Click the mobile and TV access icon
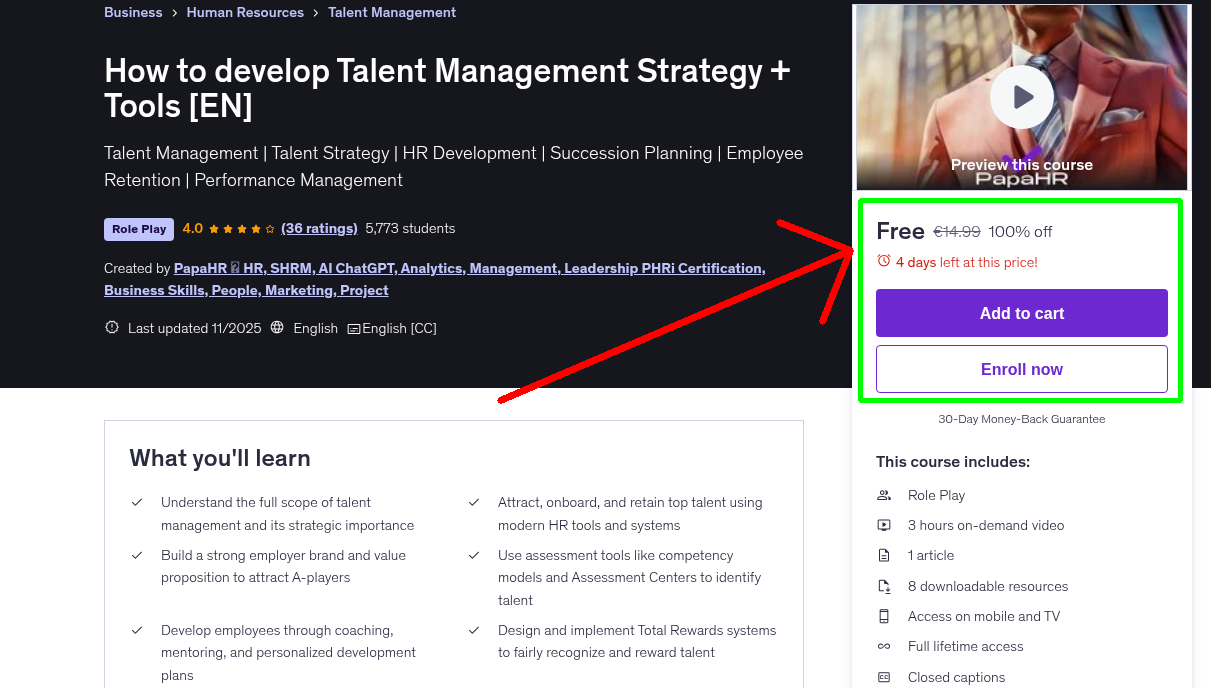The image size is (1211, 688). coord(884,616)
